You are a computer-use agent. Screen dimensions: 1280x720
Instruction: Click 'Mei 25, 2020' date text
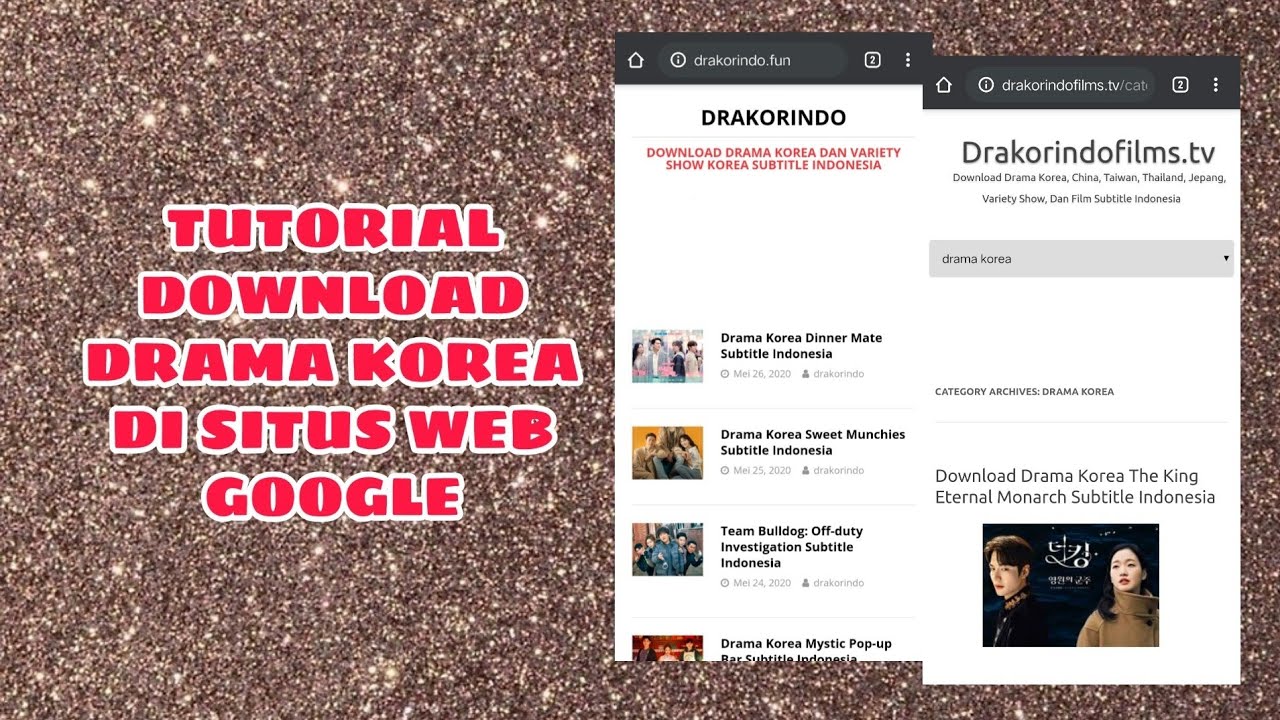761,470
